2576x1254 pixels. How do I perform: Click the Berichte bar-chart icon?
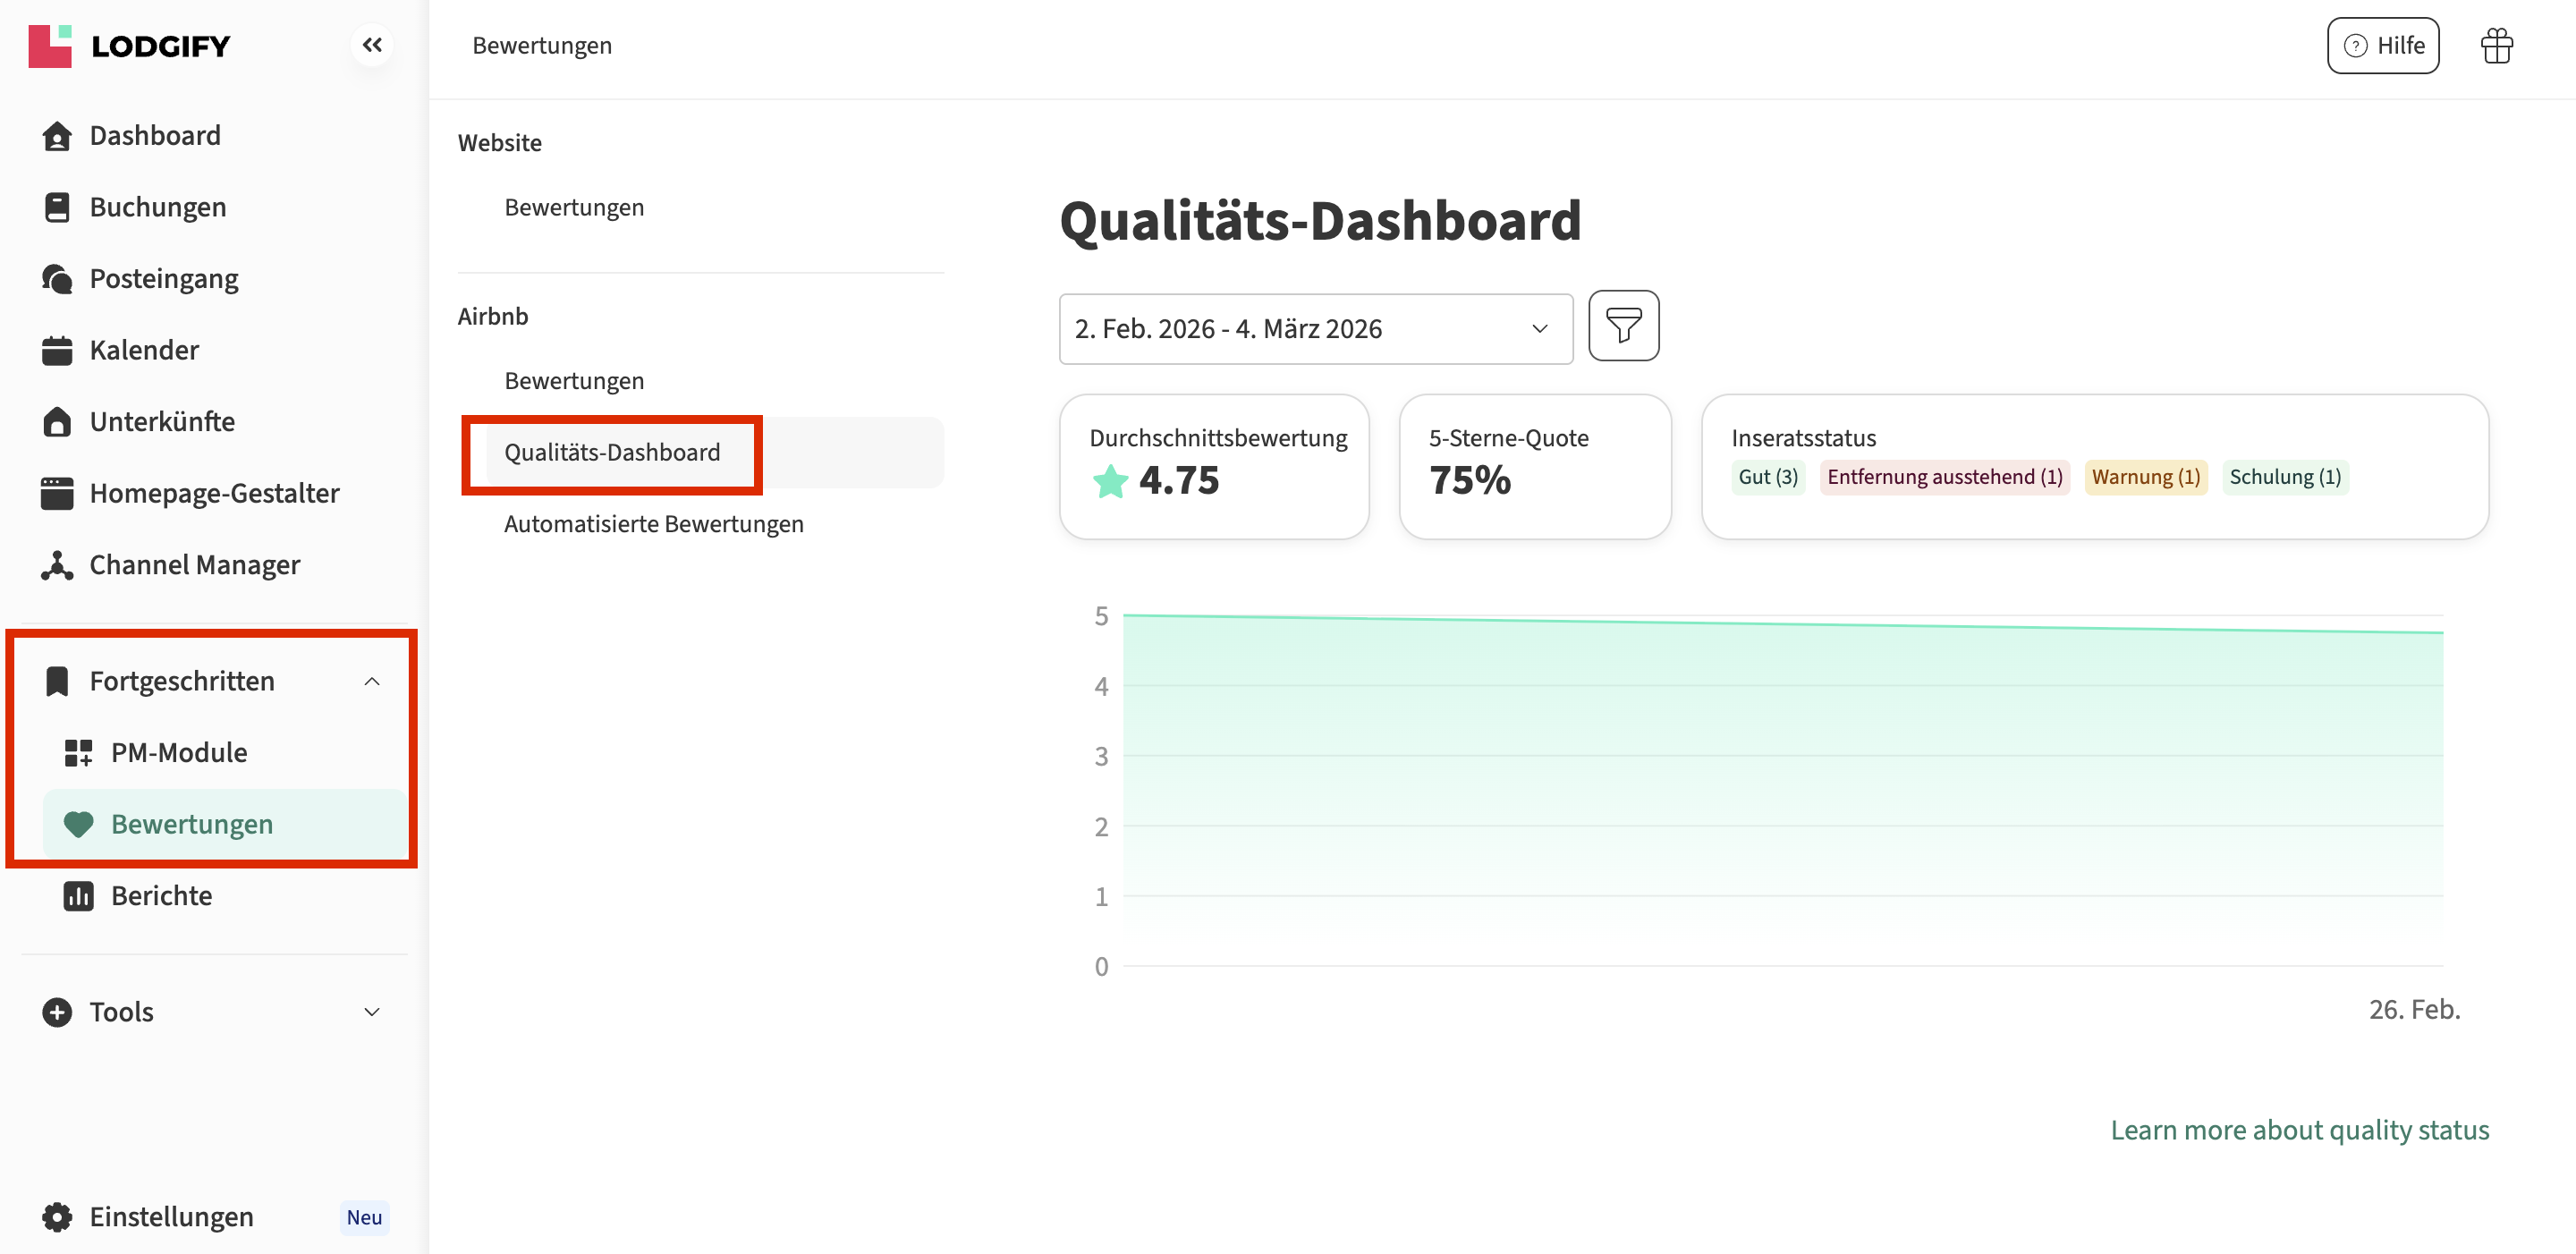78,896
